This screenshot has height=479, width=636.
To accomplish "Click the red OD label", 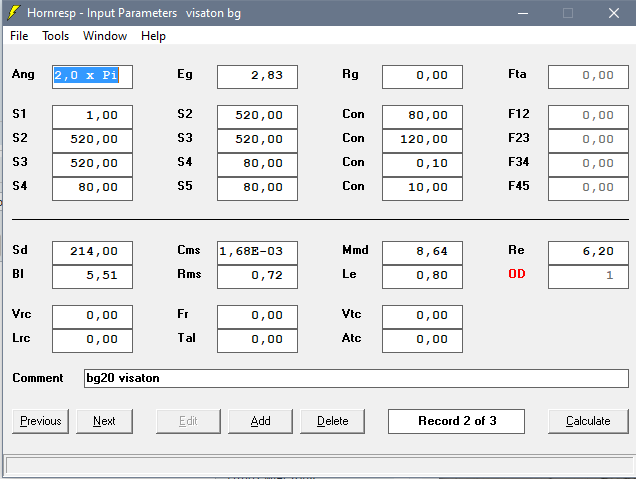I will (x=516, y=274).
